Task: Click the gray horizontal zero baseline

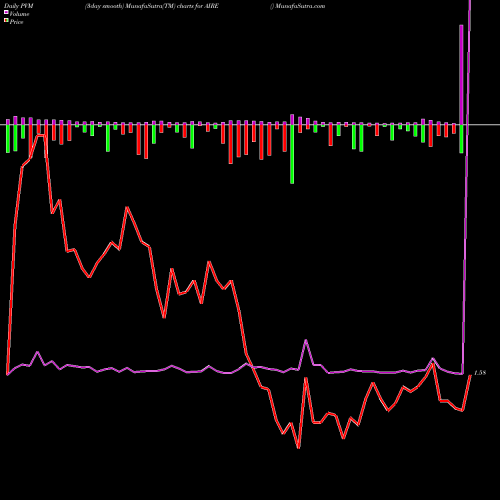Action: point(250,125)
